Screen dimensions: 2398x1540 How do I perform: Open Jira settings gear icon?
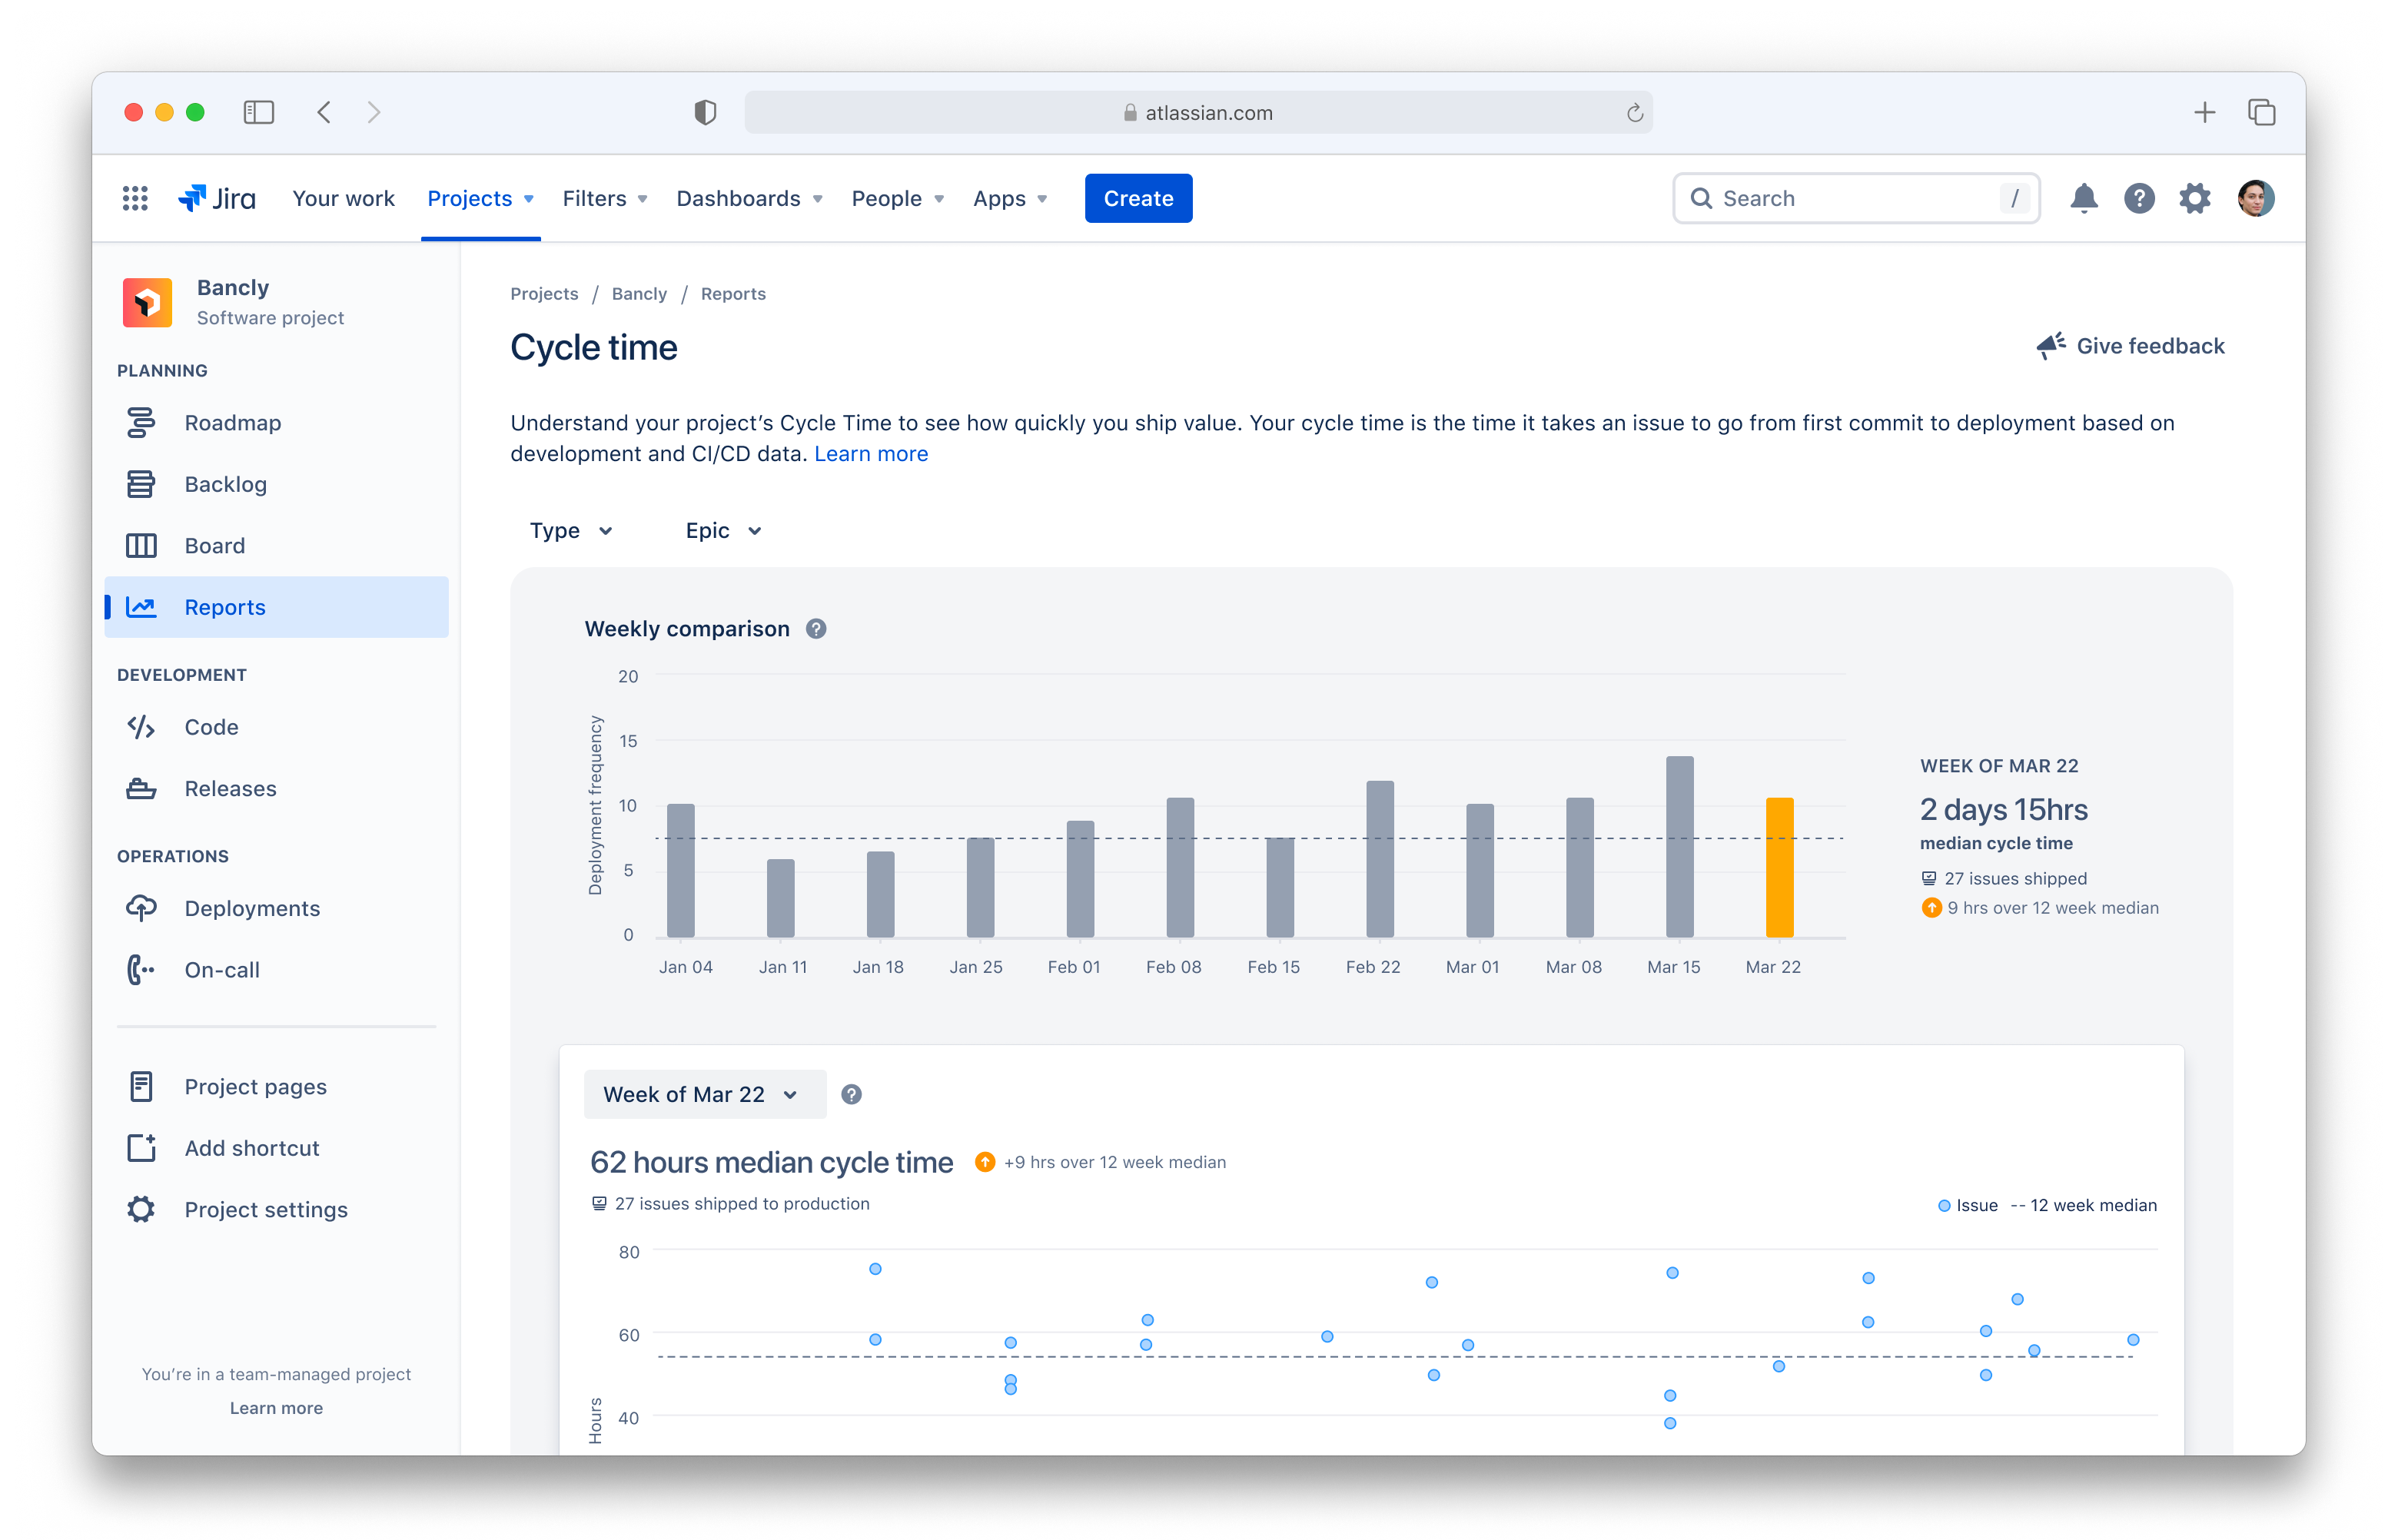[2195, 198]
